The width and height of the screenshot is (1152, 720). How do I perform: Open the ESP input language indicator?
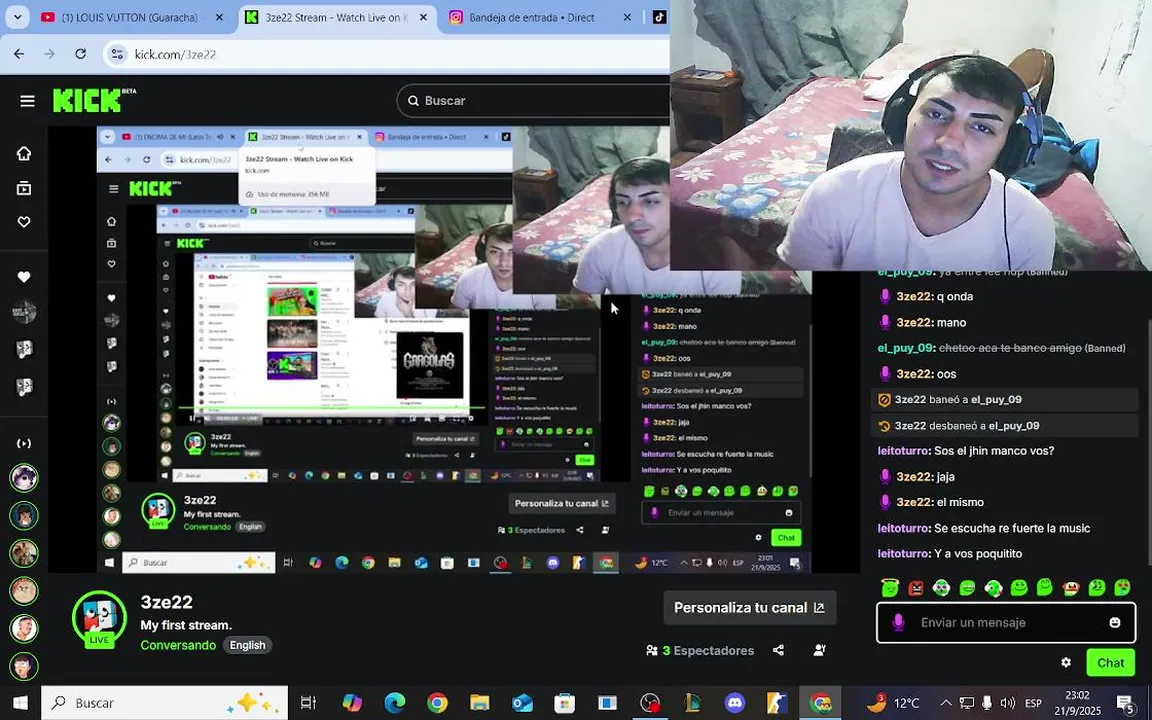pyautogui.click(x=1033, y=703)
